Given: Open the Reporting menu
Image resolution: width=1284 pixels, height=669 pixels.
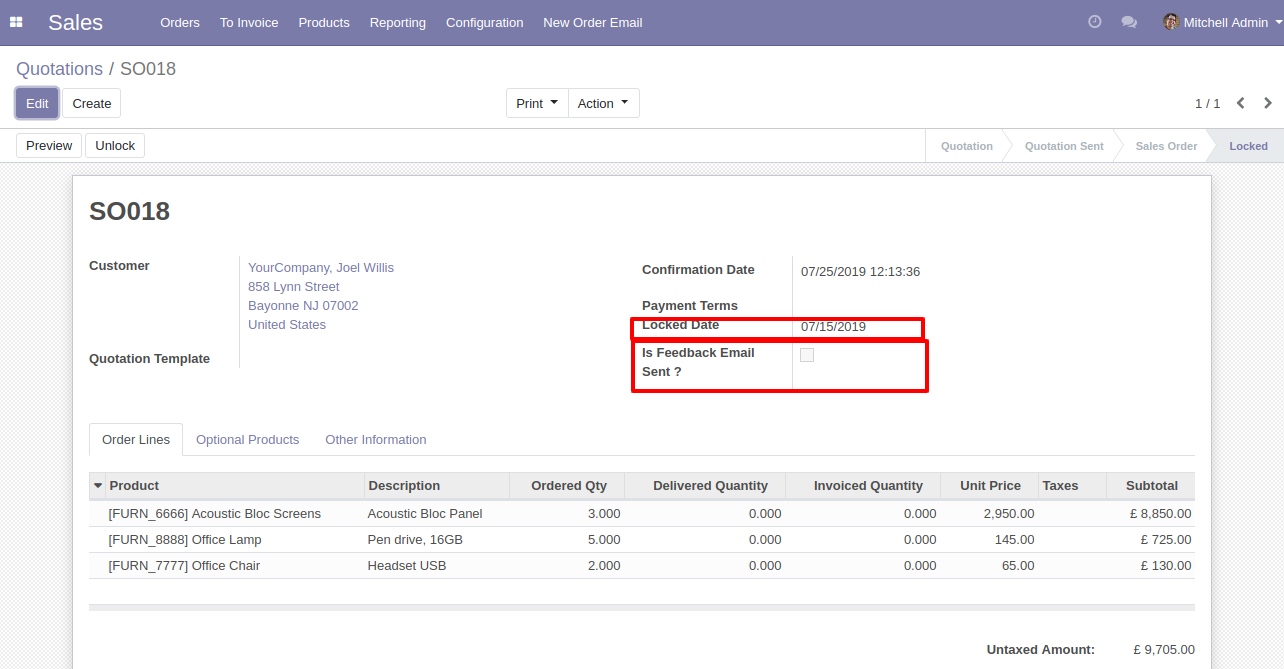Looking at the screenshot, I should 398,22.
